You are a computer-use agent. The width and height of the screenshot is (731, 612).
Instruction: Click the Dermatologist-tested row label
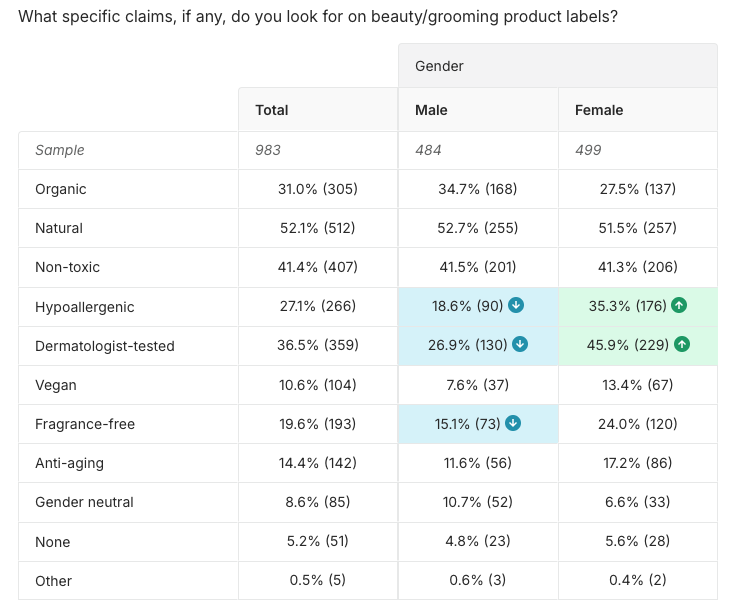[105, 346]
